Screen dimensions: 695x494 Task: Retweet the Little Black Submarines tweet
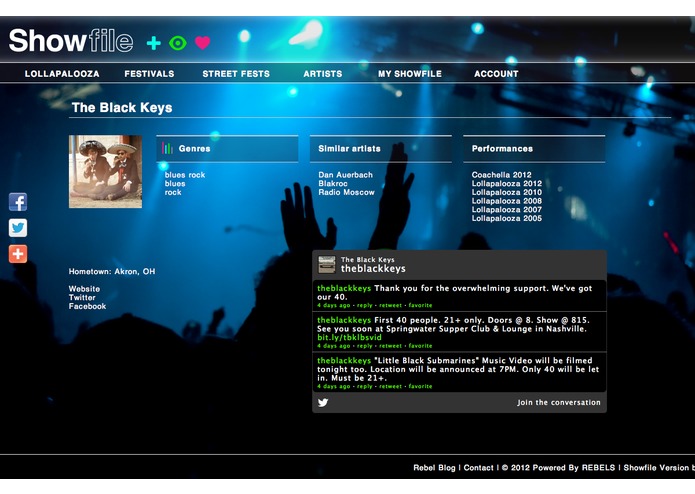(x=390, y=386)
